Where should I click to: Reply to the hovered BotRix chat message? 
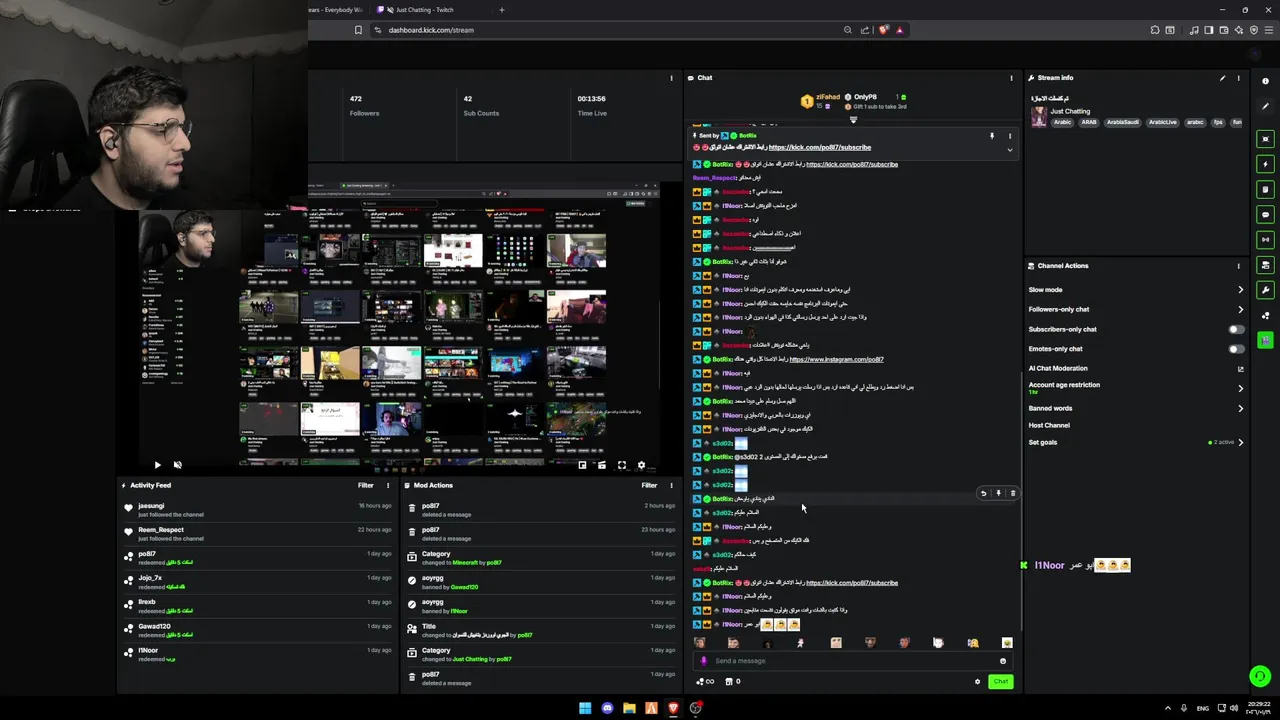click(x=983, y=493)
